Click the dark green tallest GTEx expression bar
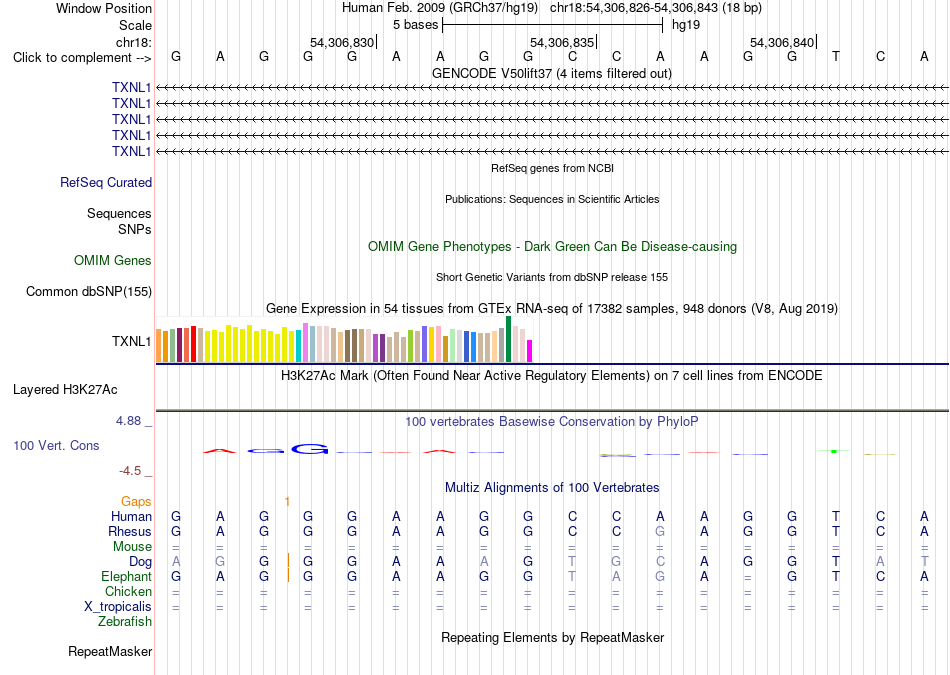 [508, 339]
